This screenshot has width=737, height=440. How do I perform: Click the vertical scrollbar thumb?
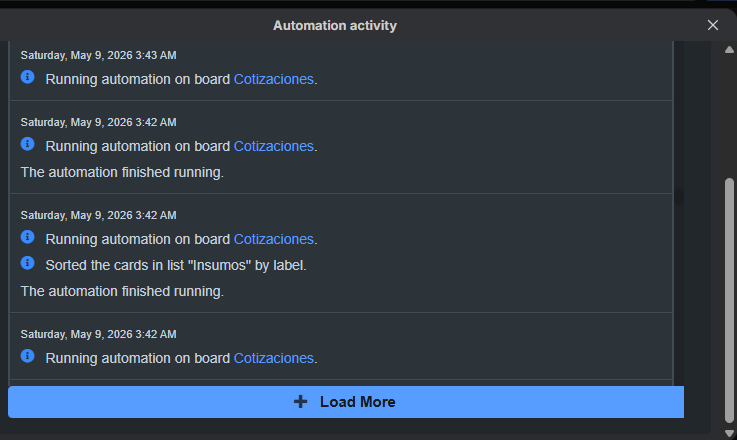tap(729, 301)
